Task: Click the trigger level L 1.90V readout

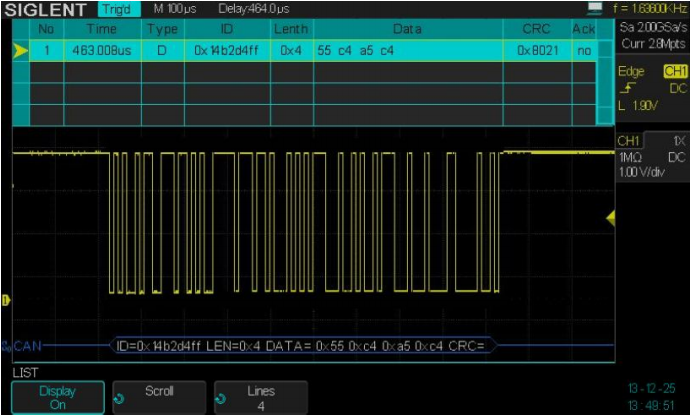Action: (638, 106)
